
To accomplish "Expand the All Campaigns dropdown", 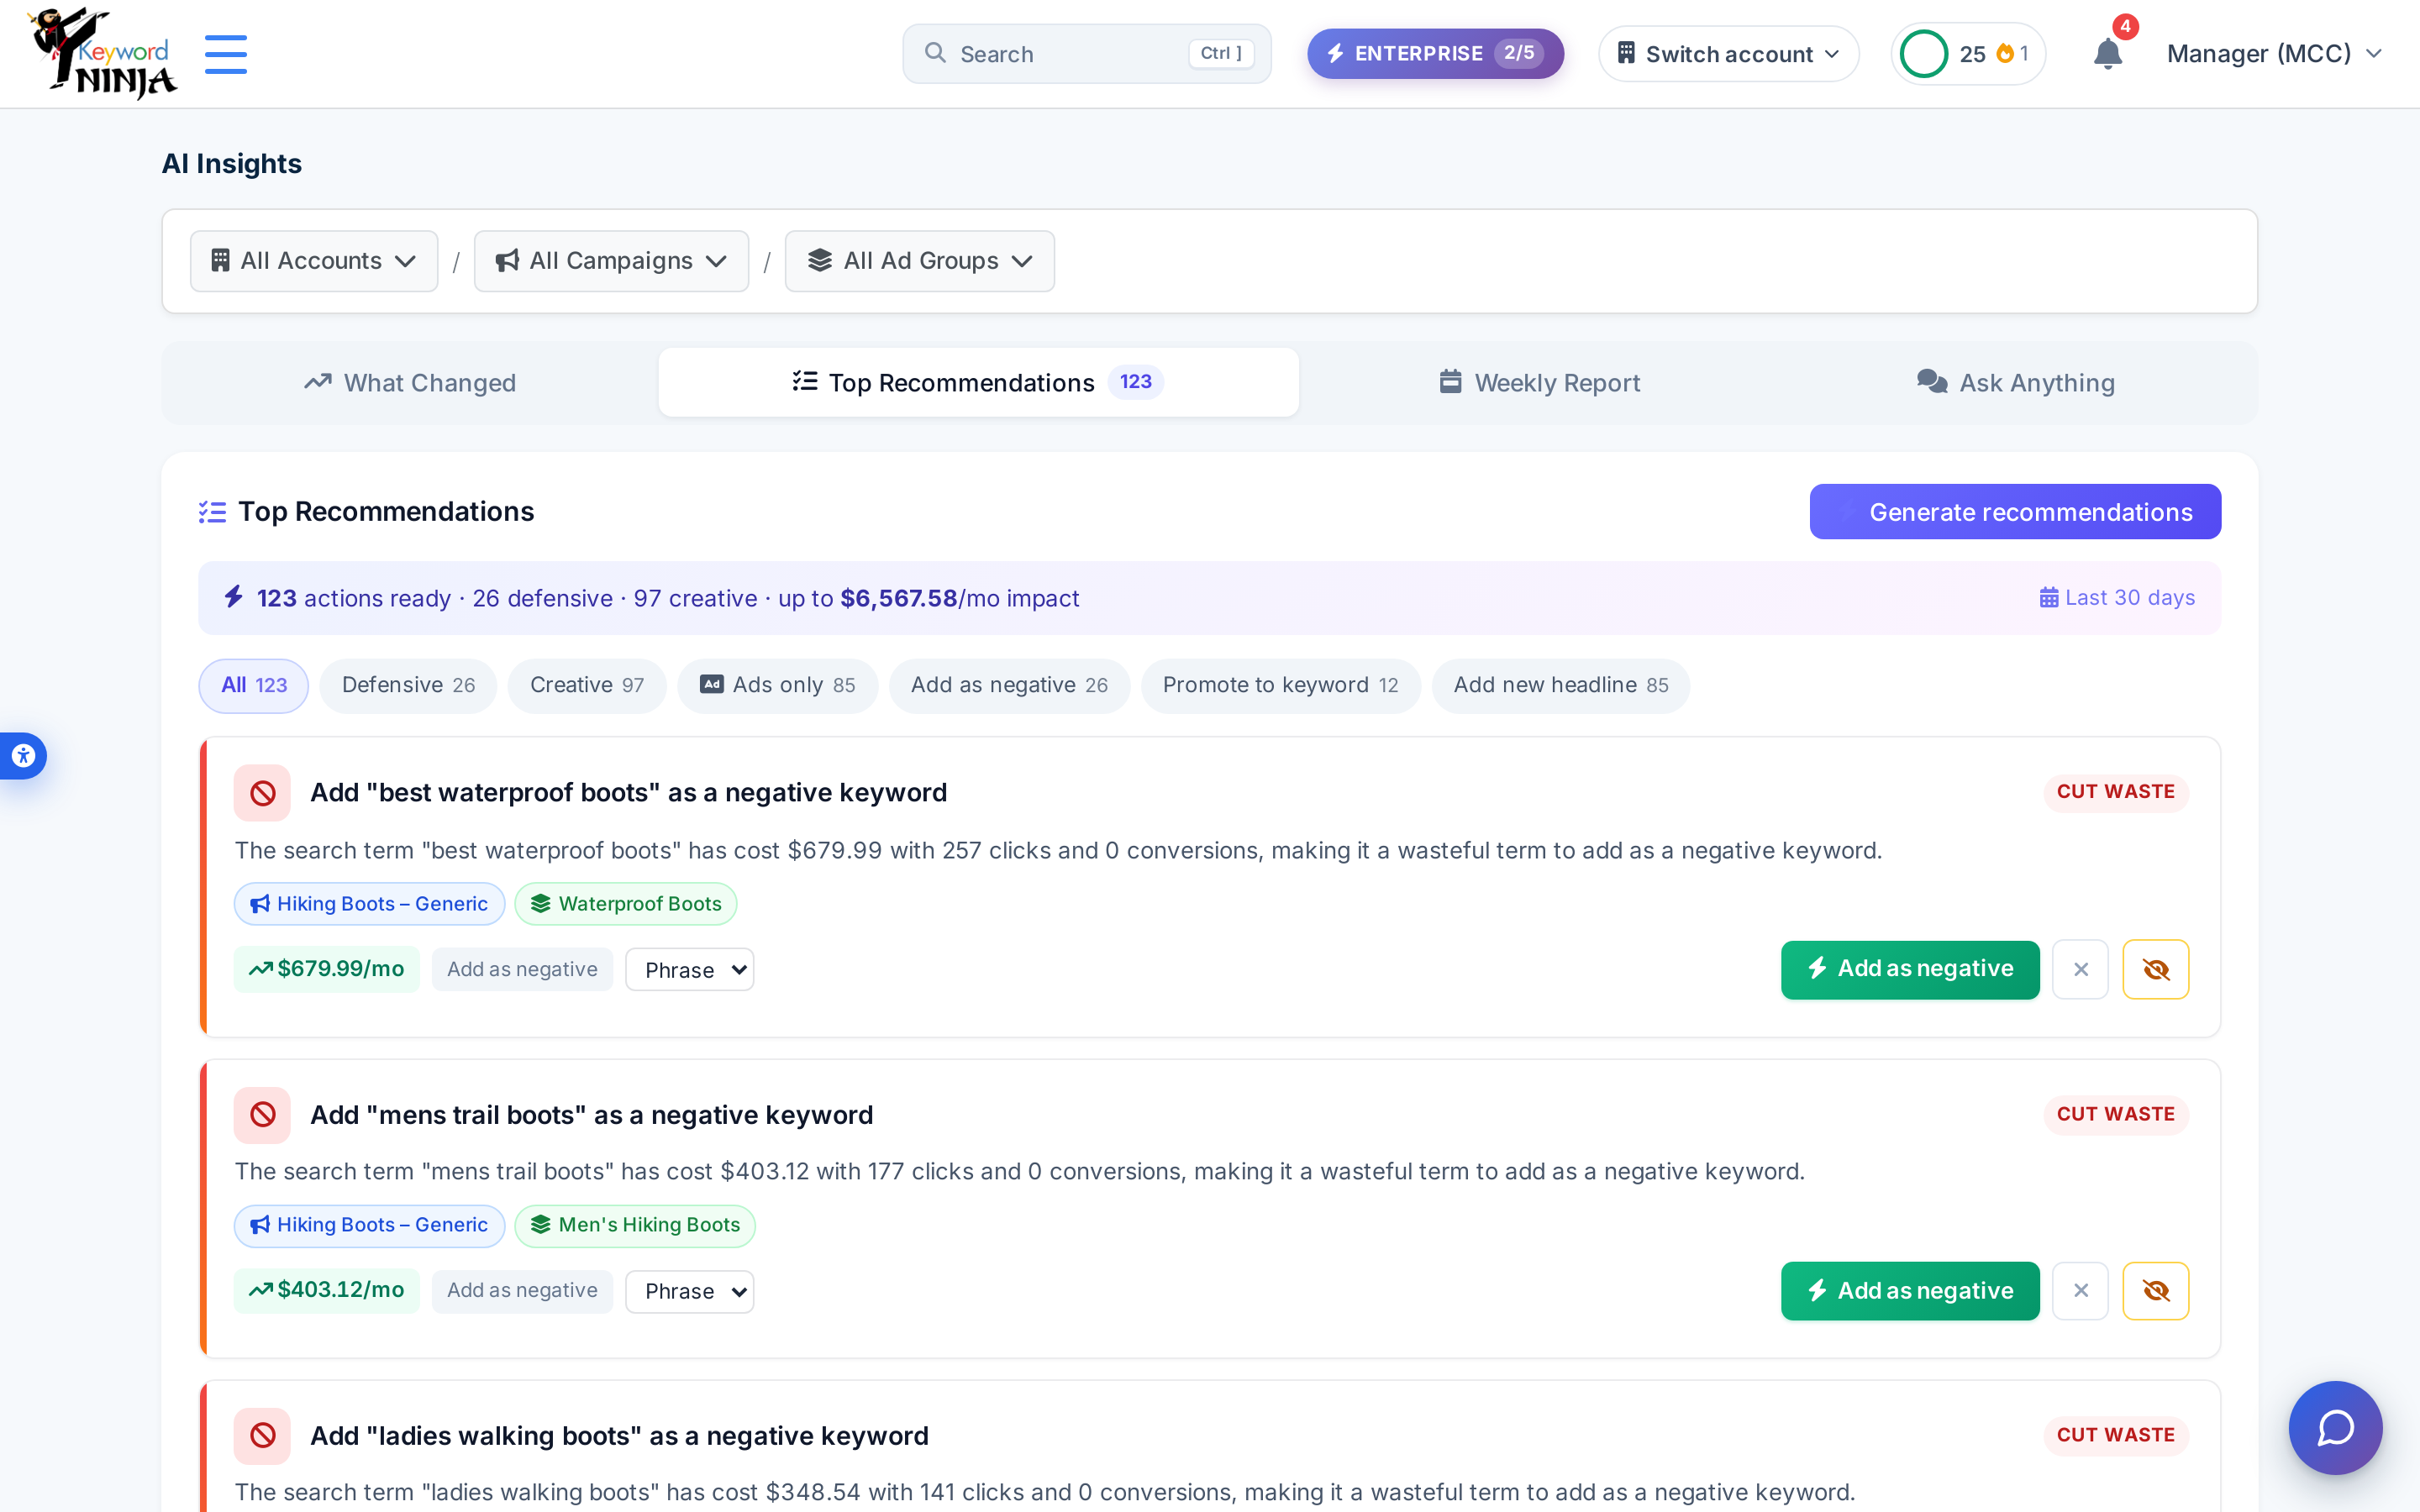I will (x=611, y=261).
